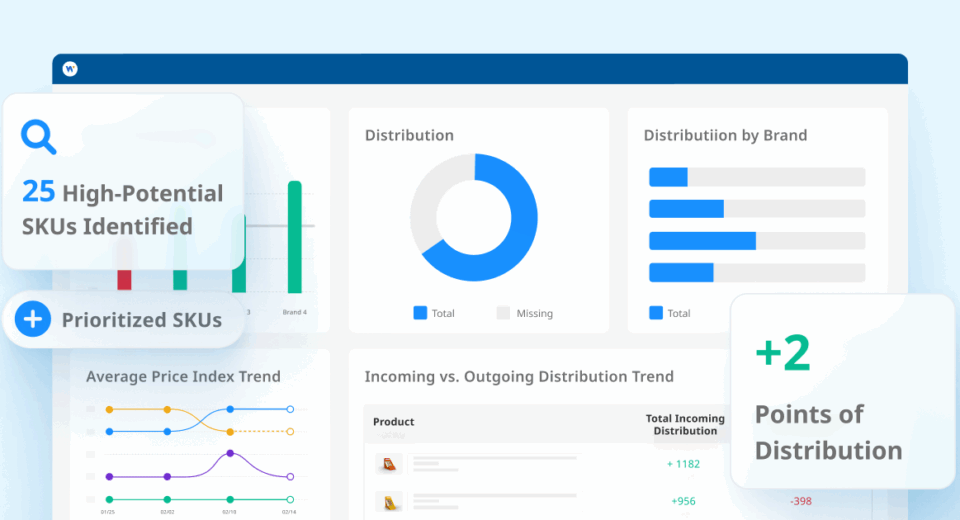The image size is (960, 520).
Task: Click the Product column header
Action: click(x=394, y=421)
